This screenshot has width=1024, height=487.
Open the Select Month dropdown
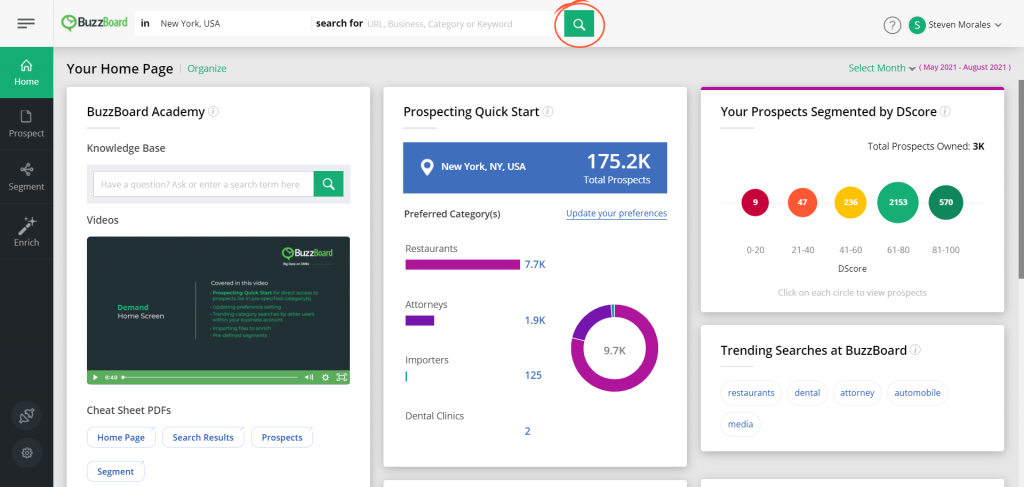point(882,68)
